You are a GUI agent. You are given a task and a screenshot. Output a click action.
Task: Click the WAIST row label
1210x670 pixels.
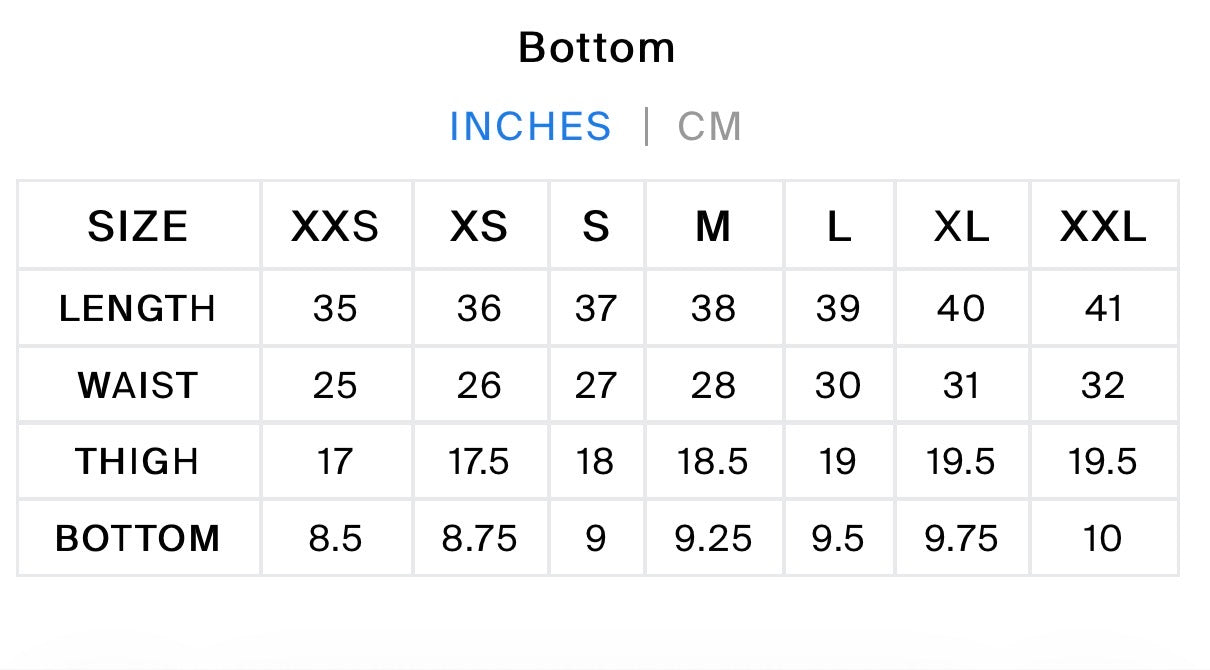click(x=138, y=386)
